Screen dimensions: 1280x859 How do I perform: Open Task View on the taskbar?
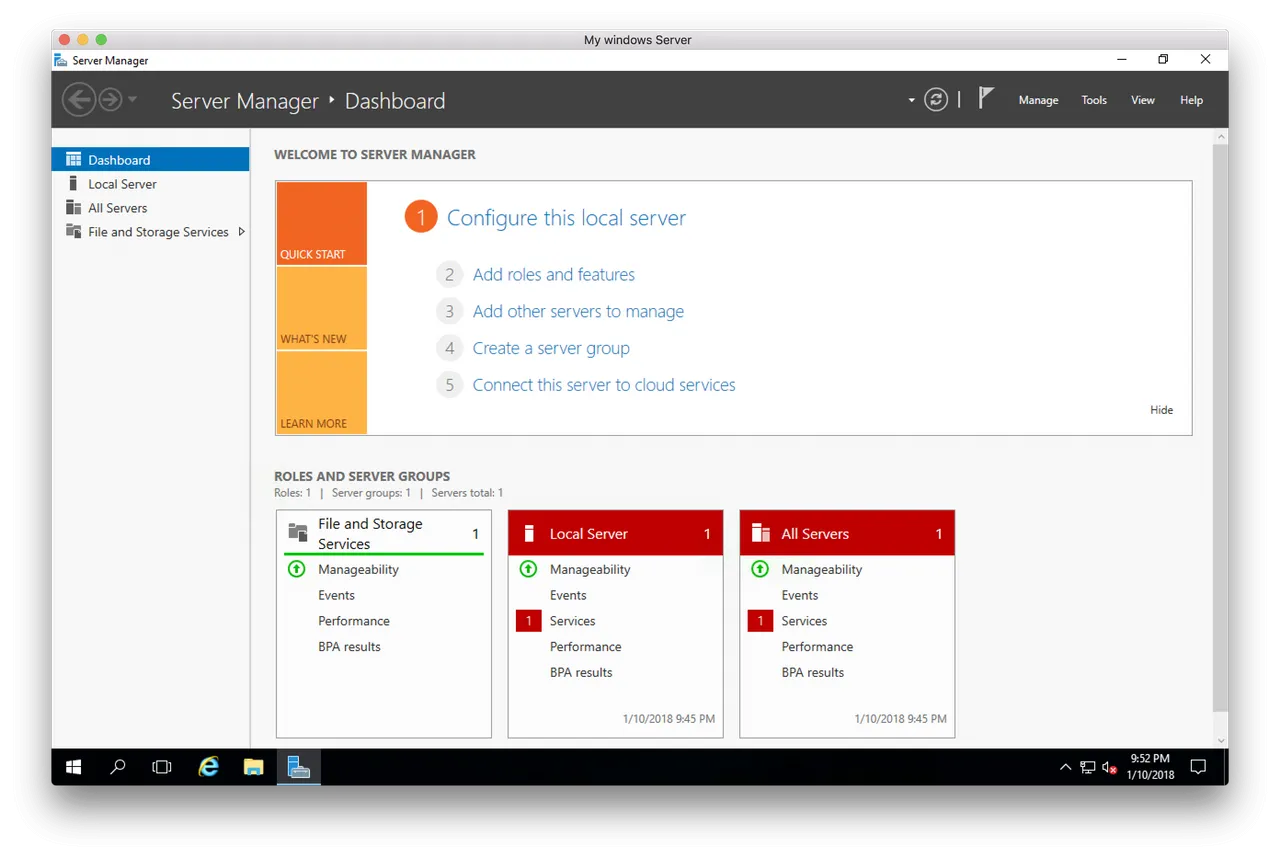pyautogui.click(x=161, y=767)
